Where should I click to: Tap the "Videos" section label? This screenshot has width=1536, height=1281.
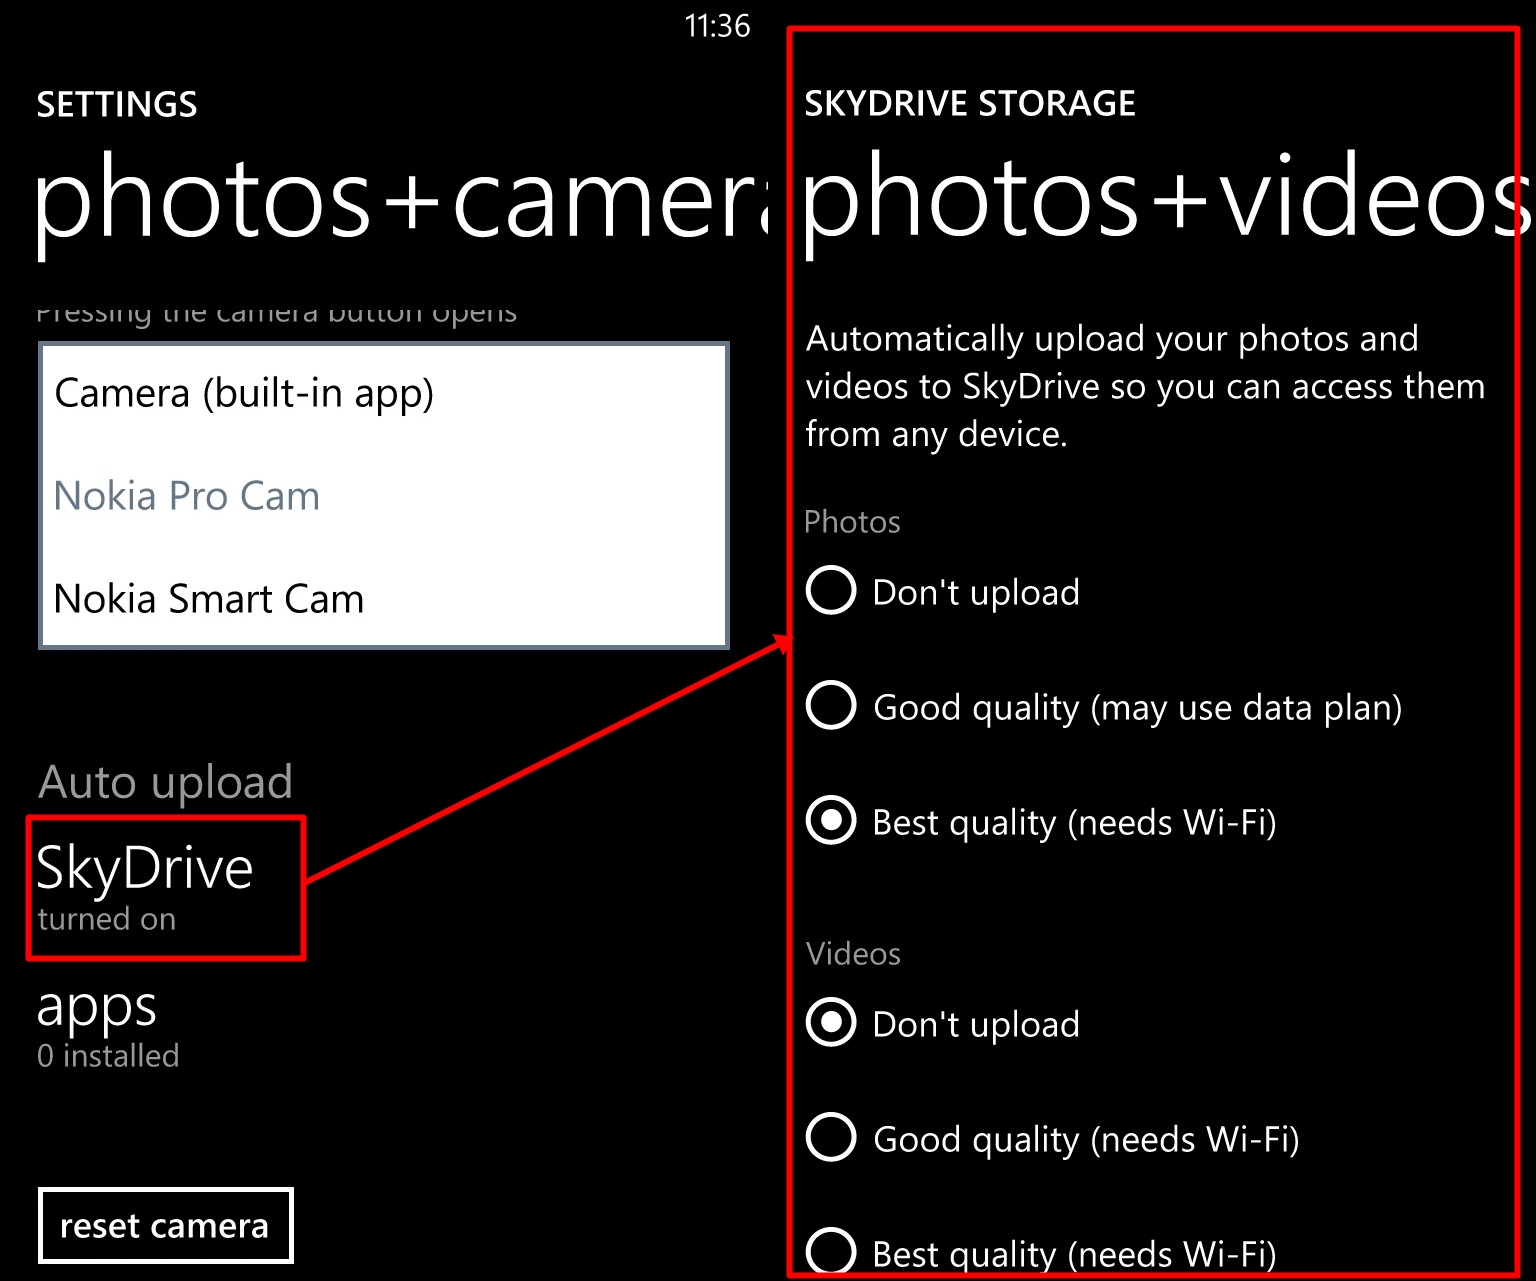[853, 954]
